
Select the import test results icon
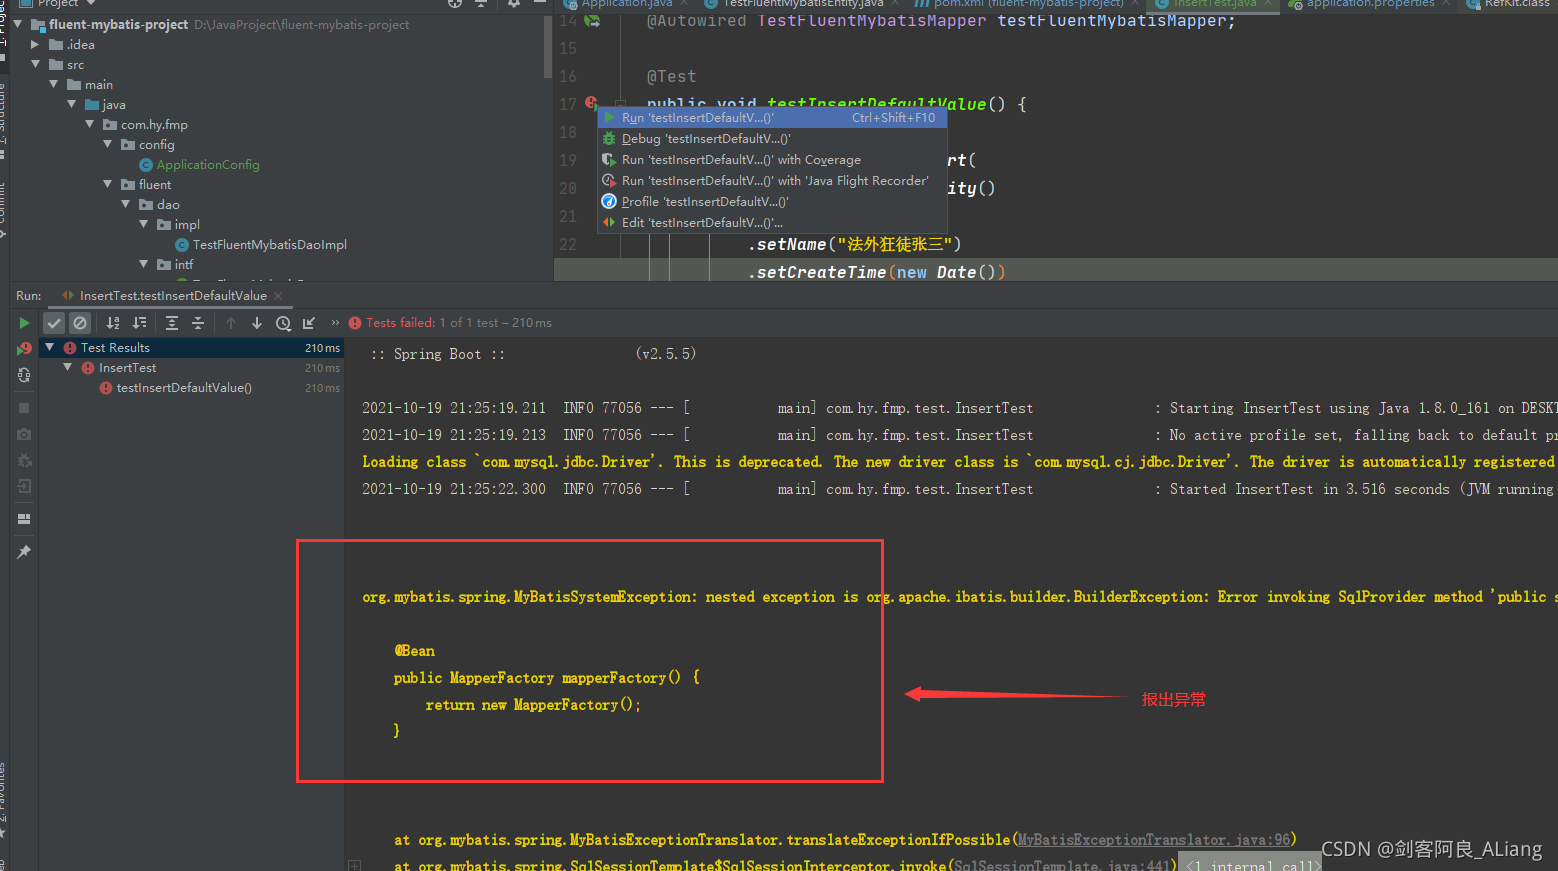[309, 323]
